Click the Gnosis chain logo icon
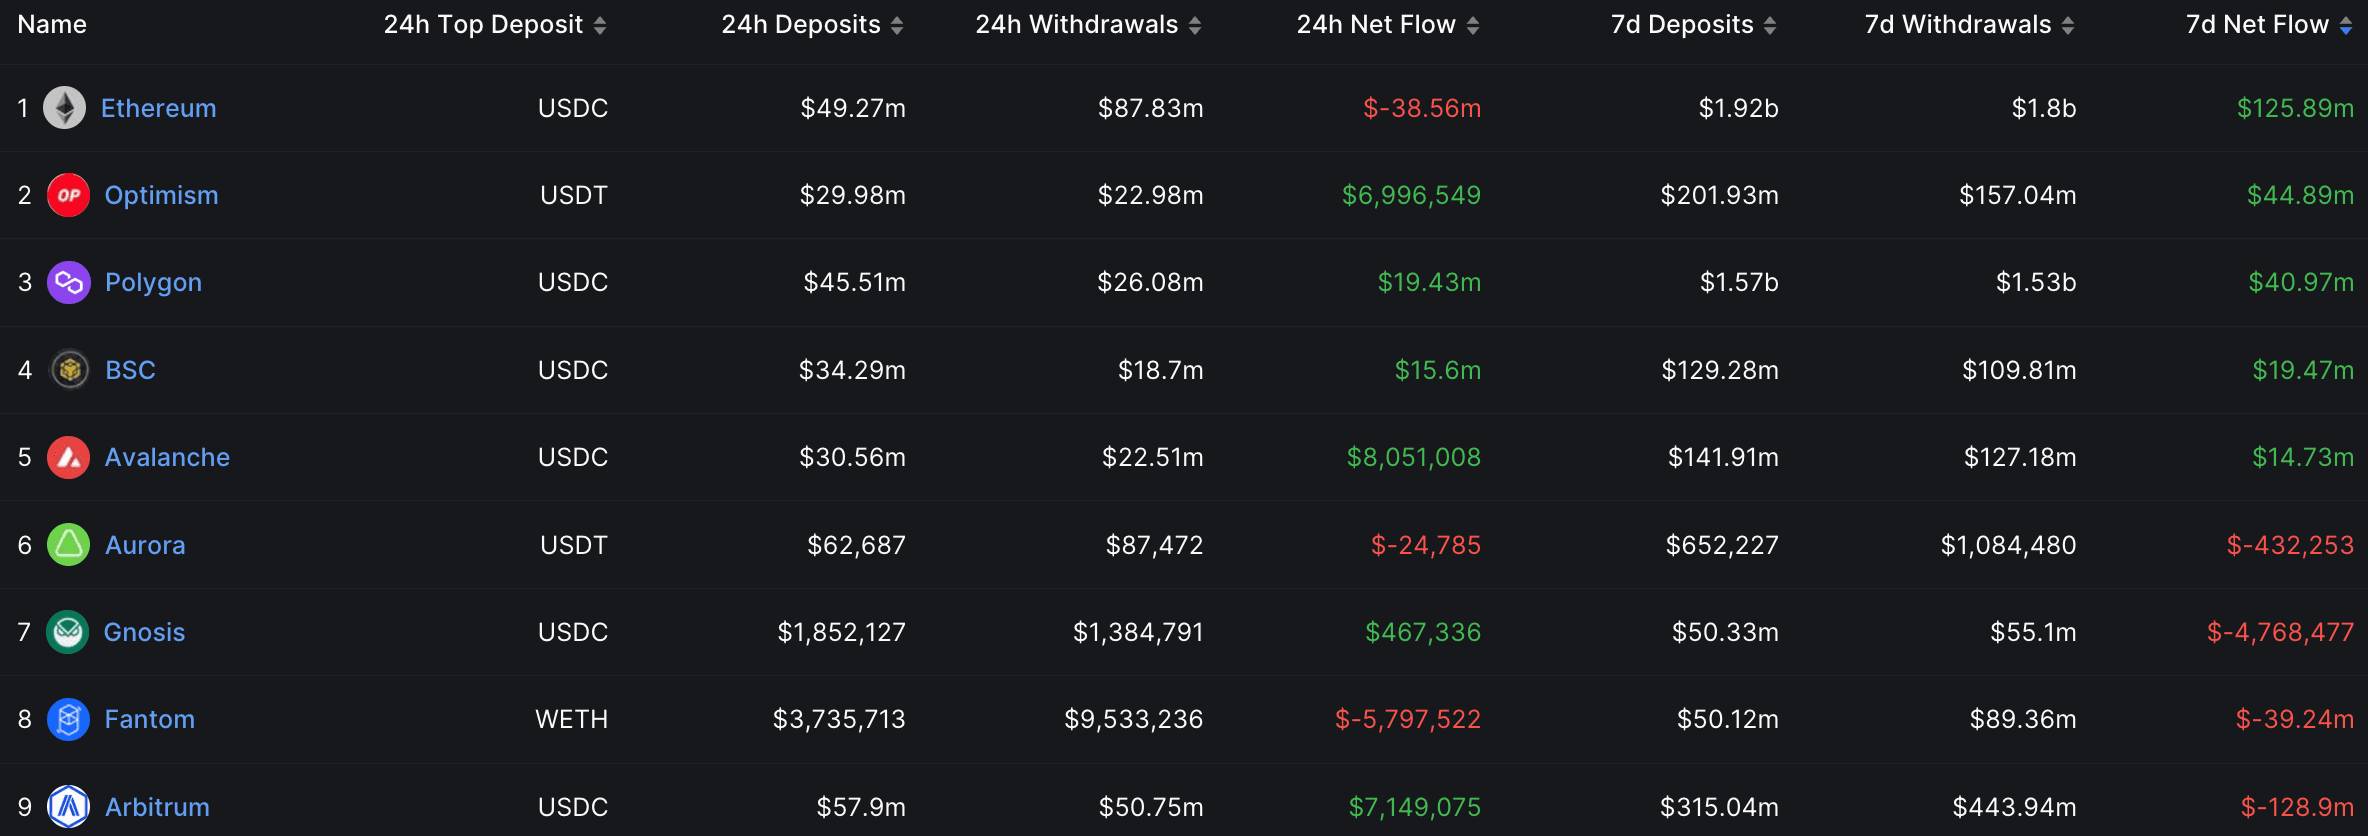Screen dimensions: 2368x836 (68, 632)
